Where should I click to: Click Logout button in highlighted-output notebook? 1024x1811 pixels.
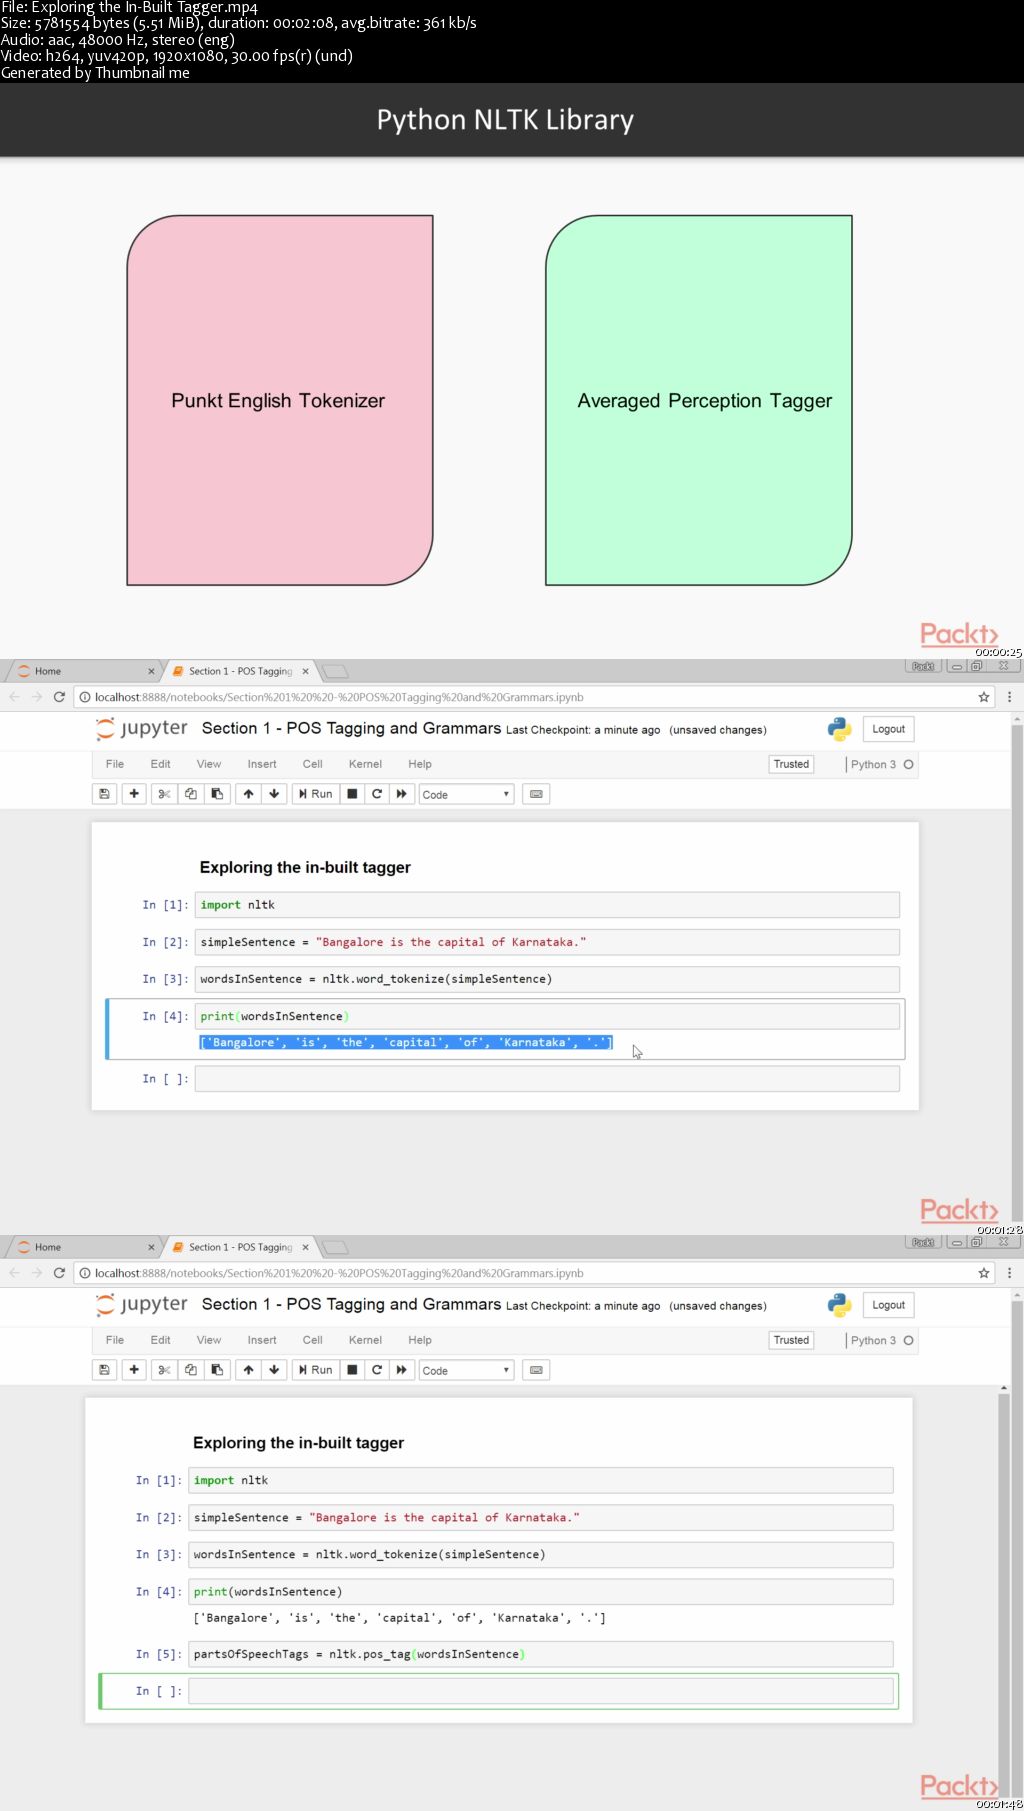tap(888, 729)
